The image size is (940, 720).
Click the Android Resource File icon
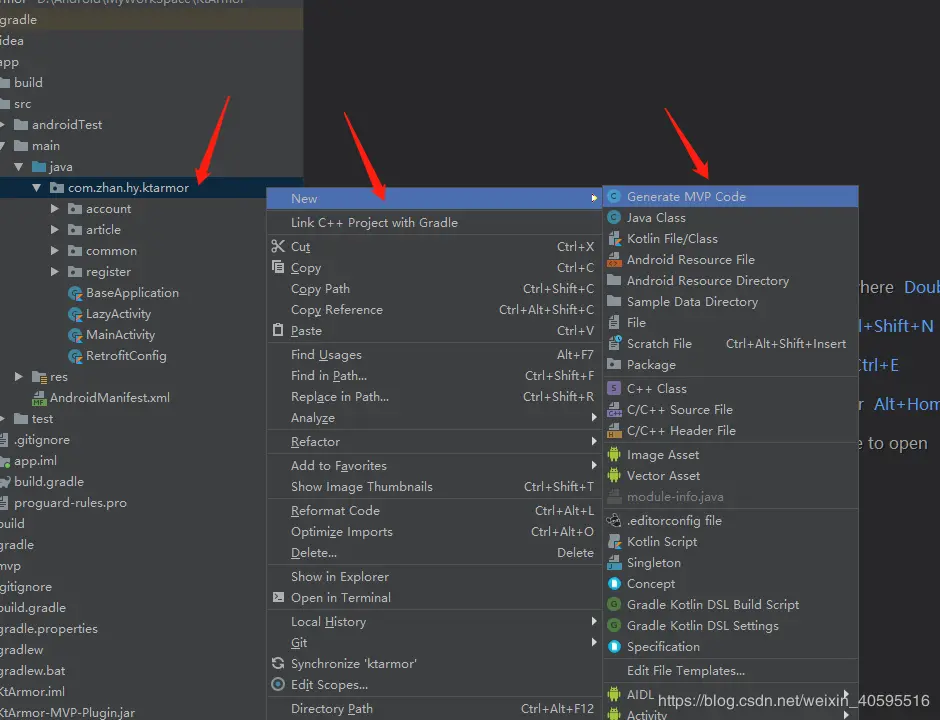[614, 260]
